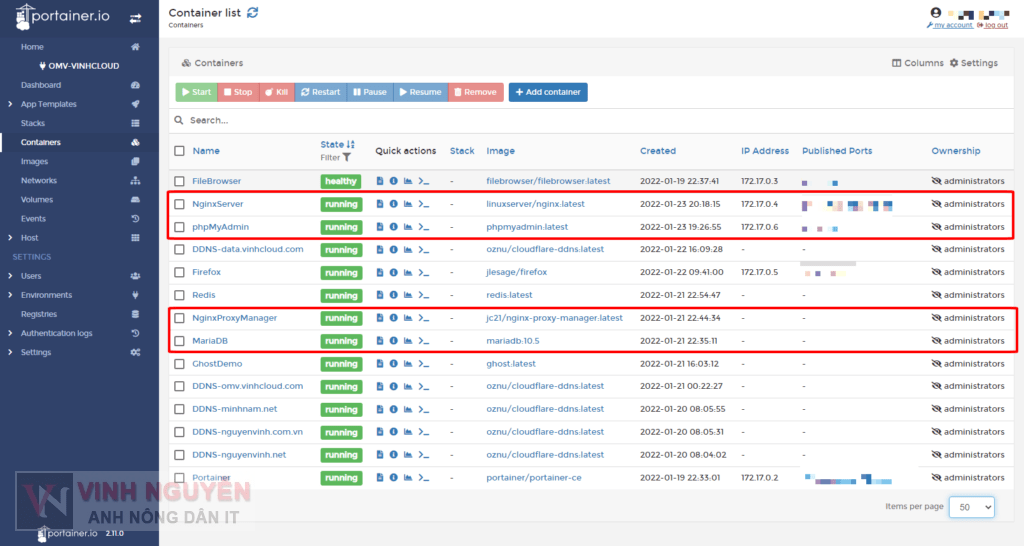
Task: Click the refresh icon beside Container list
Action: pos(253,12)
